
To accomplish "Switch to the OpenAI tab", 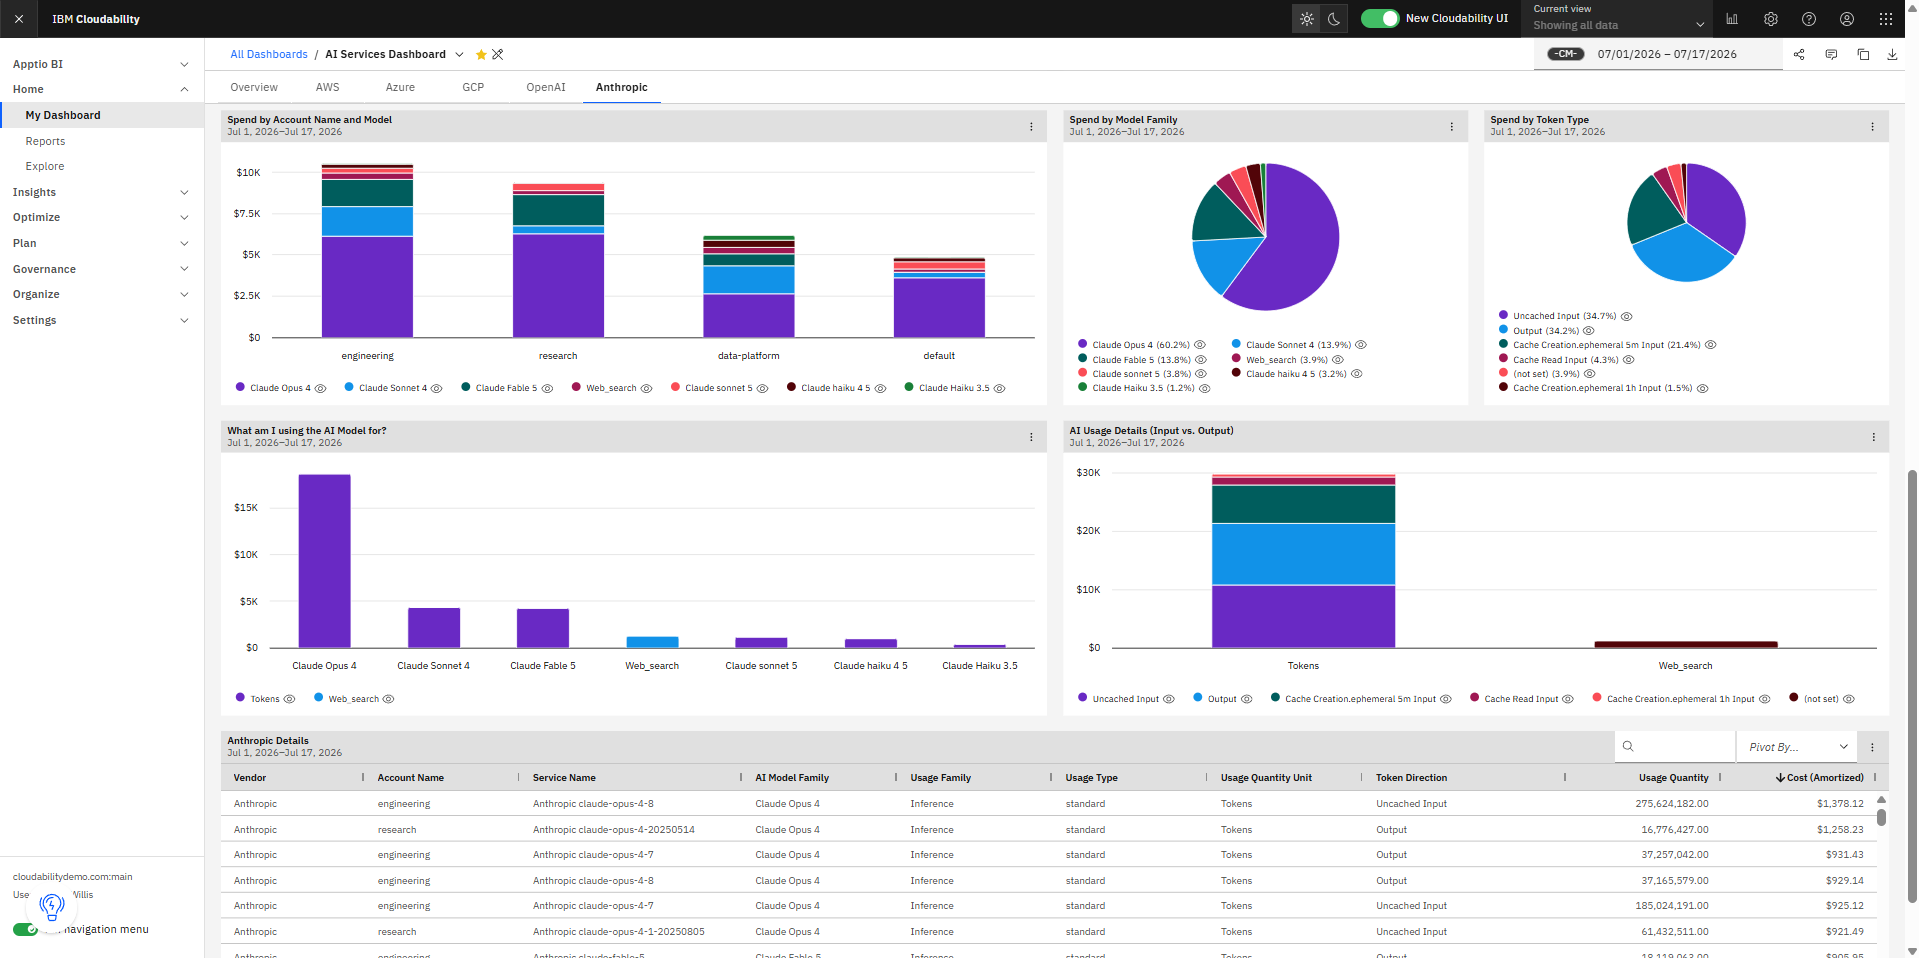I will (546, 88).
